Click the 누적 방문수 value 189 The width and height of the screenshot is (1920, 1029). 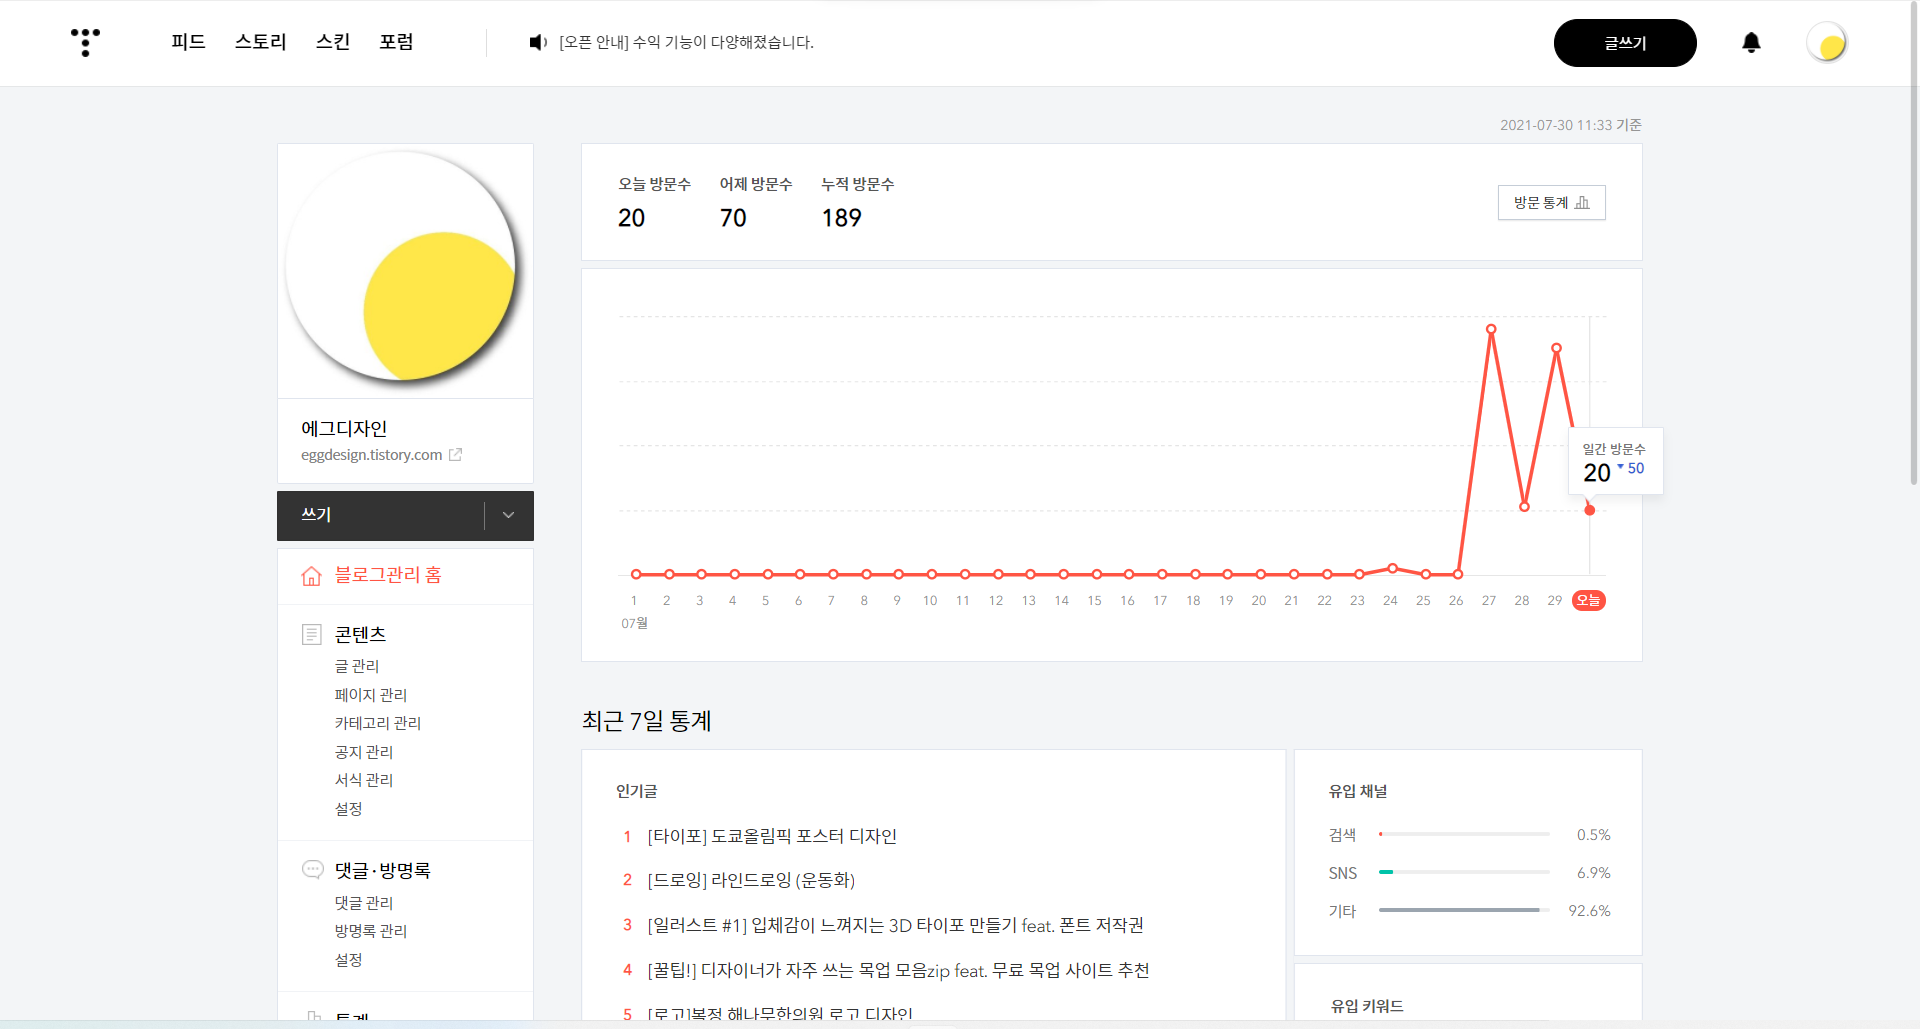(841, 218)
